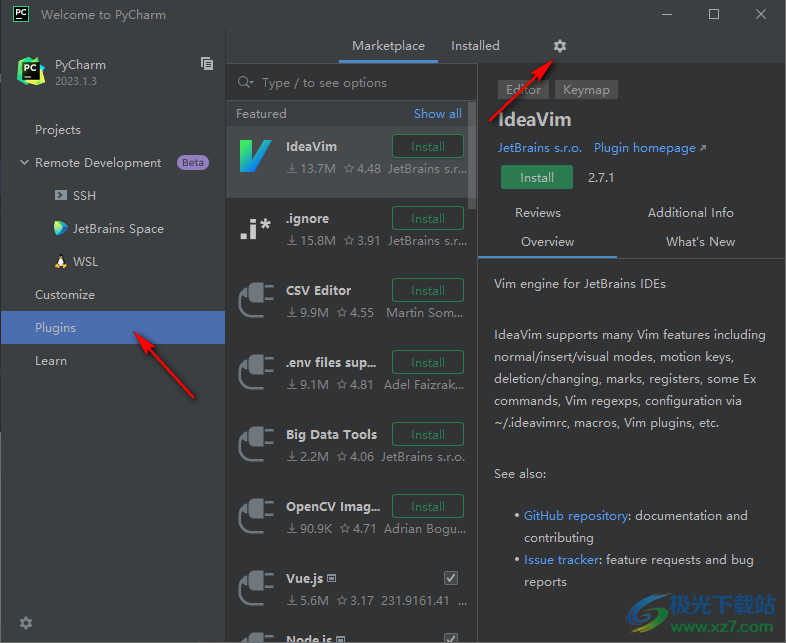Install the CSV Editor plugin
This screenshot has height=643, width=786.
428,290
